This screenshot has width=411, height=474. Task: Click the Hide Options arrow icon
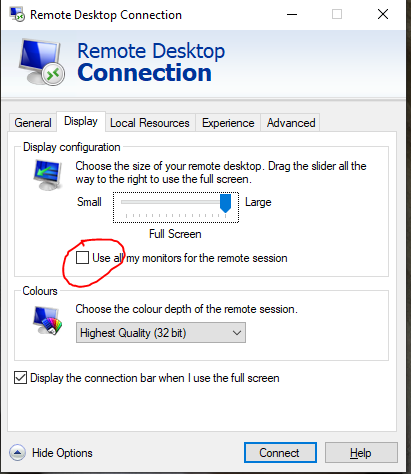[17, 453]
